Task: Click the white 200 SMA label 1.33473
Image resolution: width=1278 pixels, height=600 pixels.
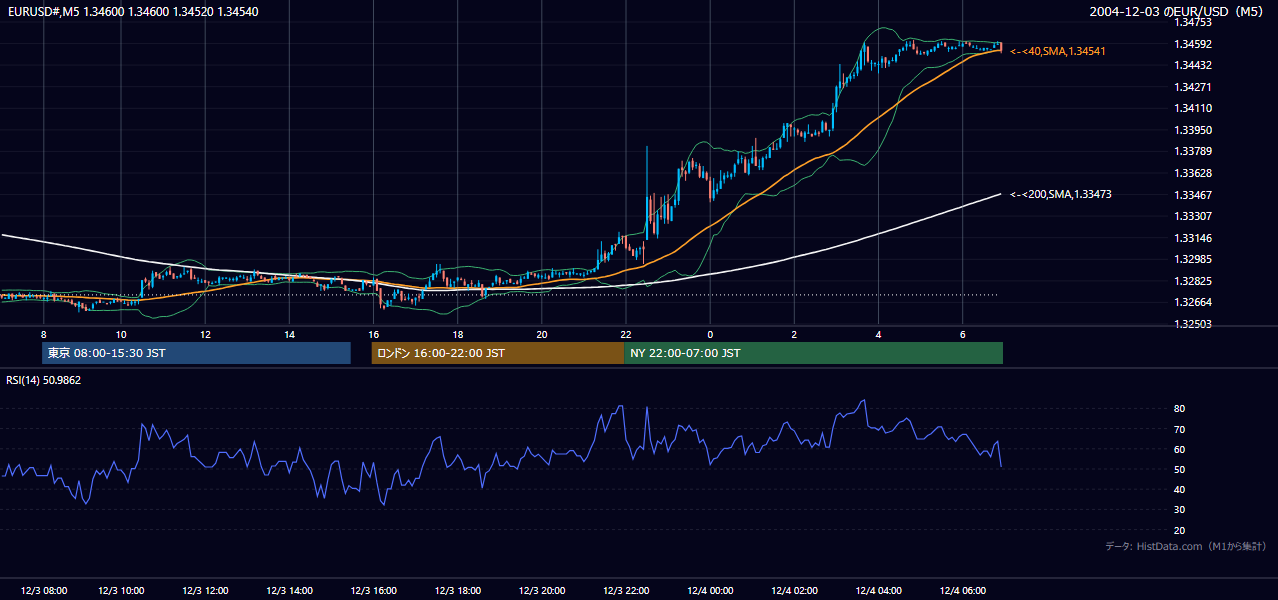Action: [x=1061, y=194]
